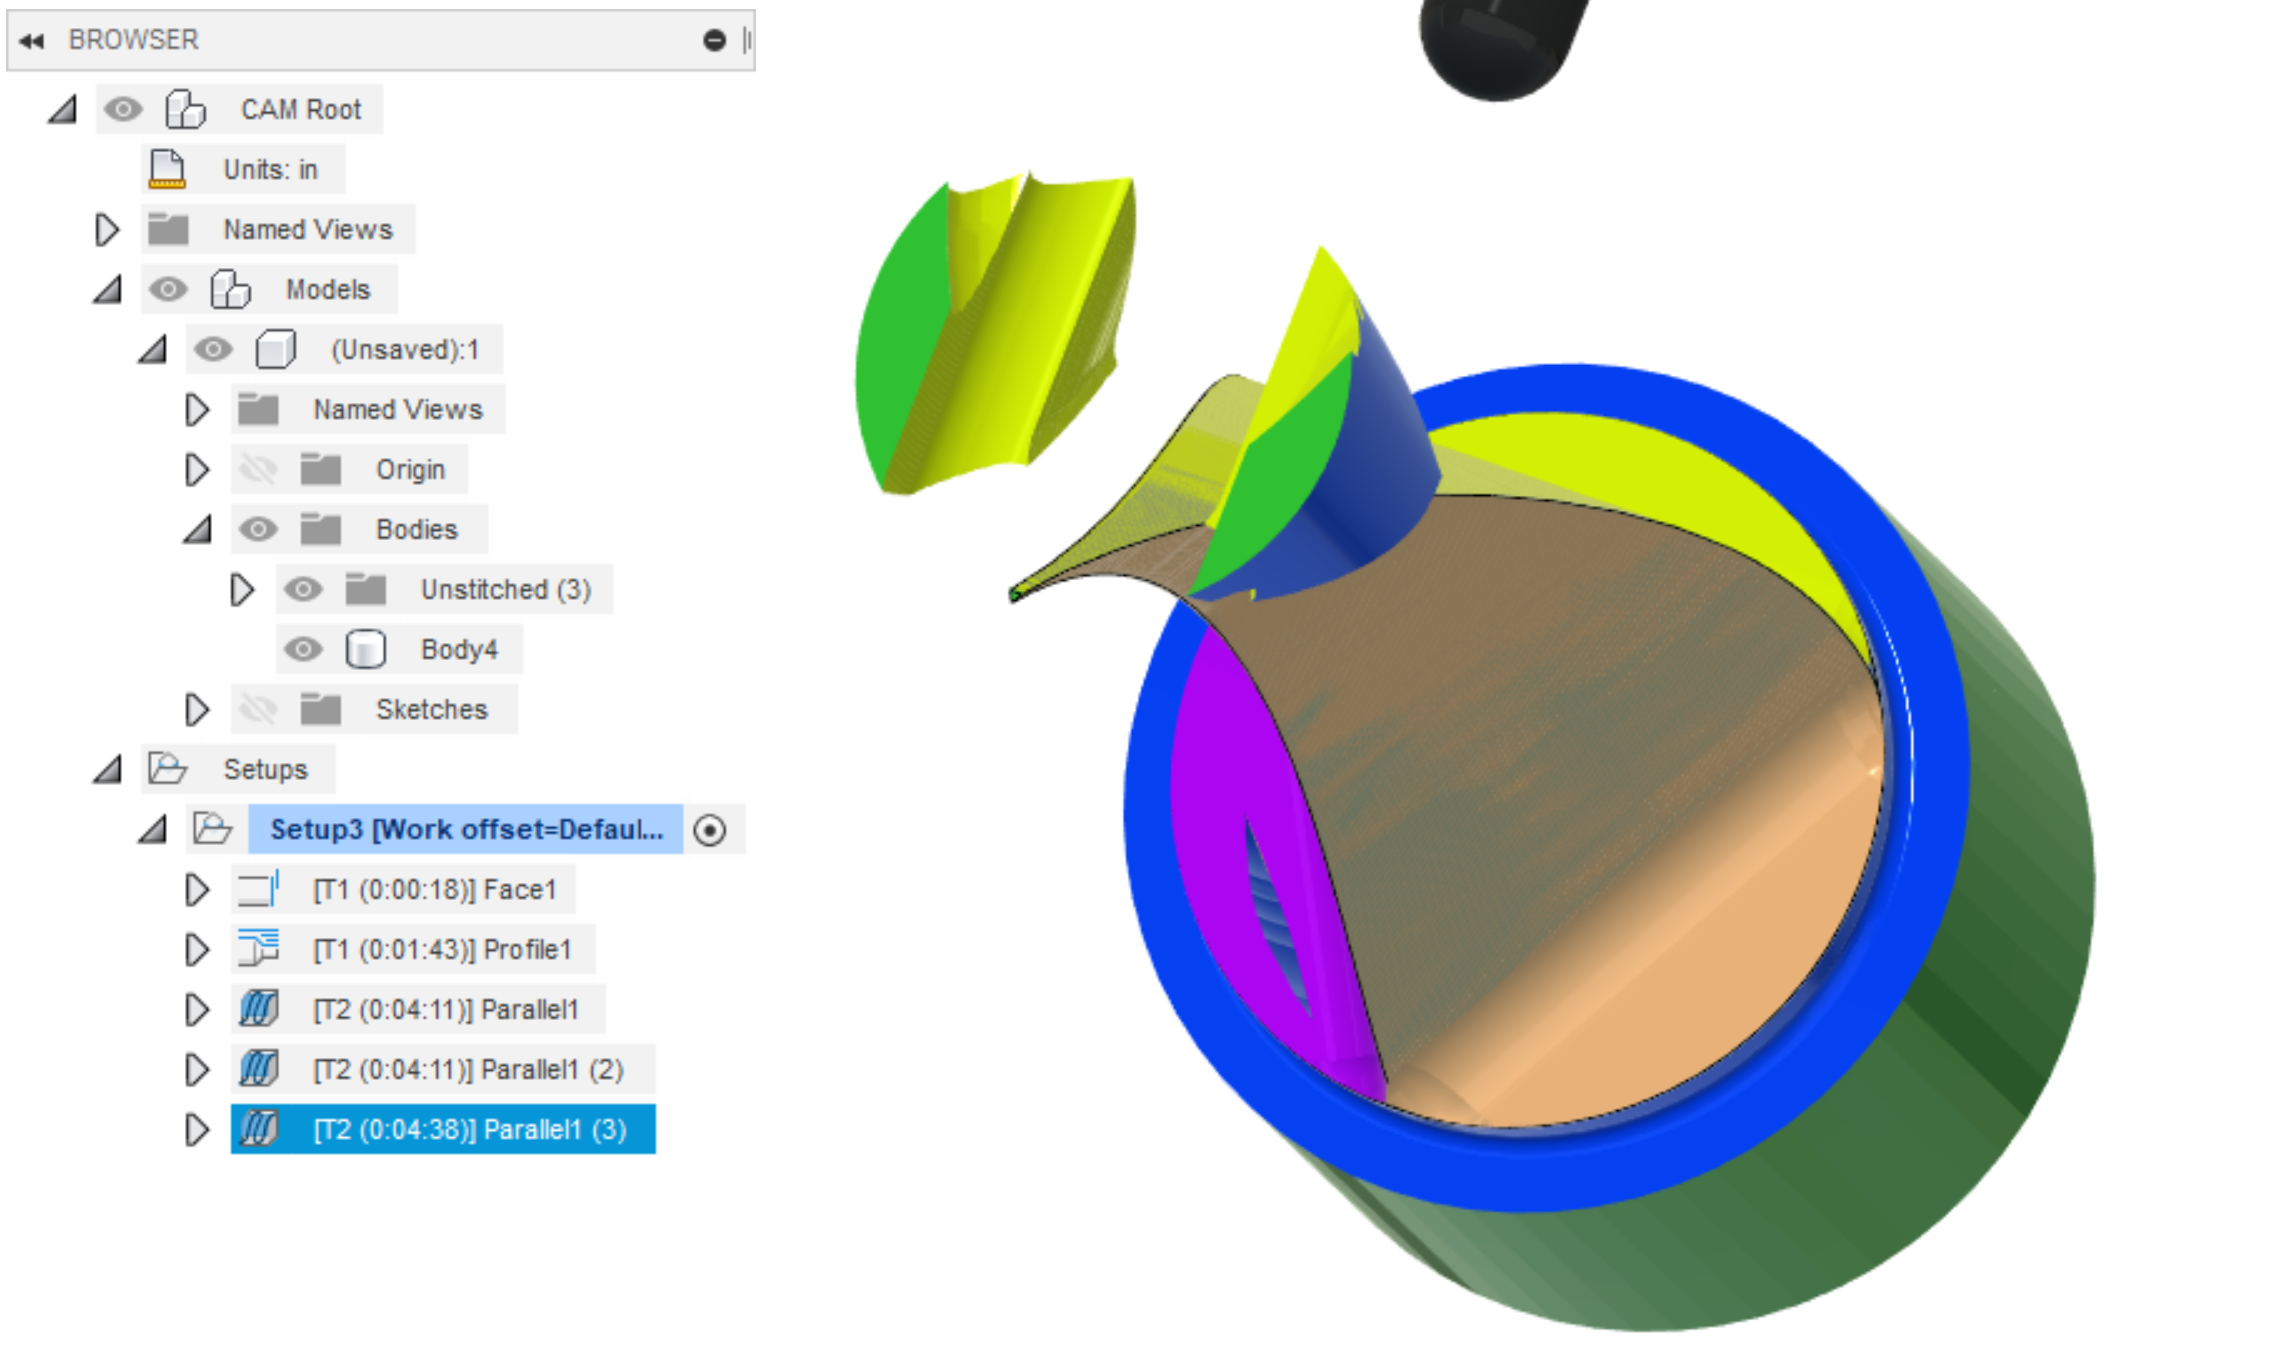The height and width of the screenshot is (1361, 2289).
Task: Click the Setup3 folder icon
Action: pyautogui.click(x=212, y=829)
